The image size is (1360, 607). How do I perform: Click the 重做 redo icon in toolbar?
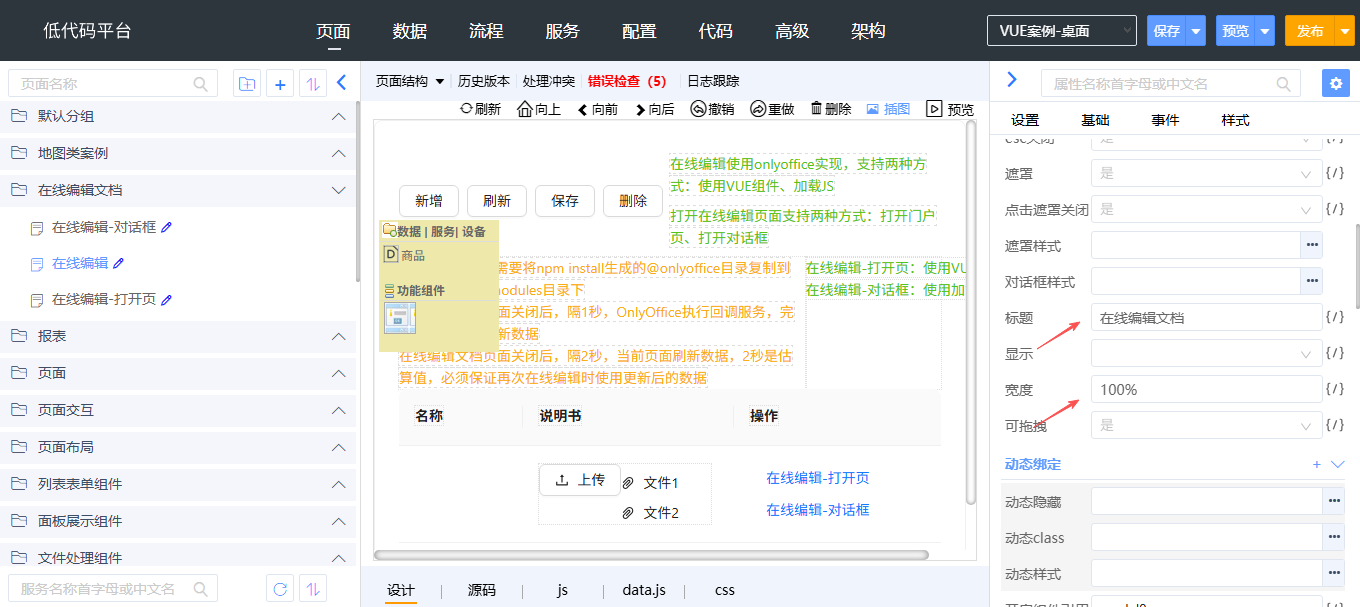click(757, 109)
